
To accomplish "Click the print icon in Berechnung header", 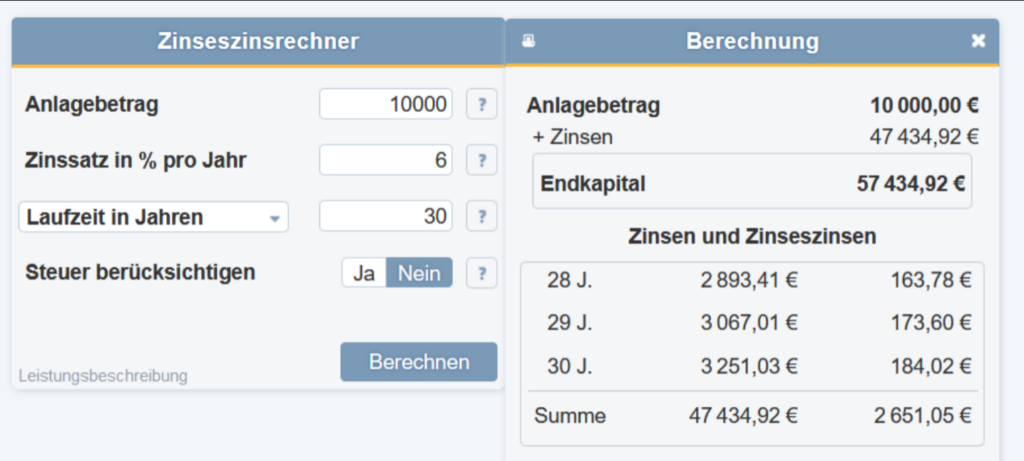I will [x=530, y=41].
